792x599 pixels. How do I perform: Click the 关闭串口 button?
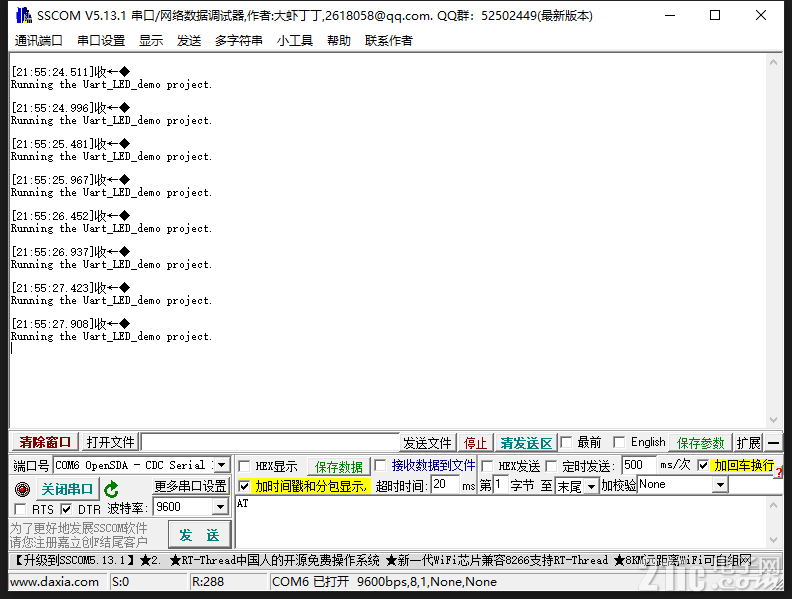[x=67, y=489]
